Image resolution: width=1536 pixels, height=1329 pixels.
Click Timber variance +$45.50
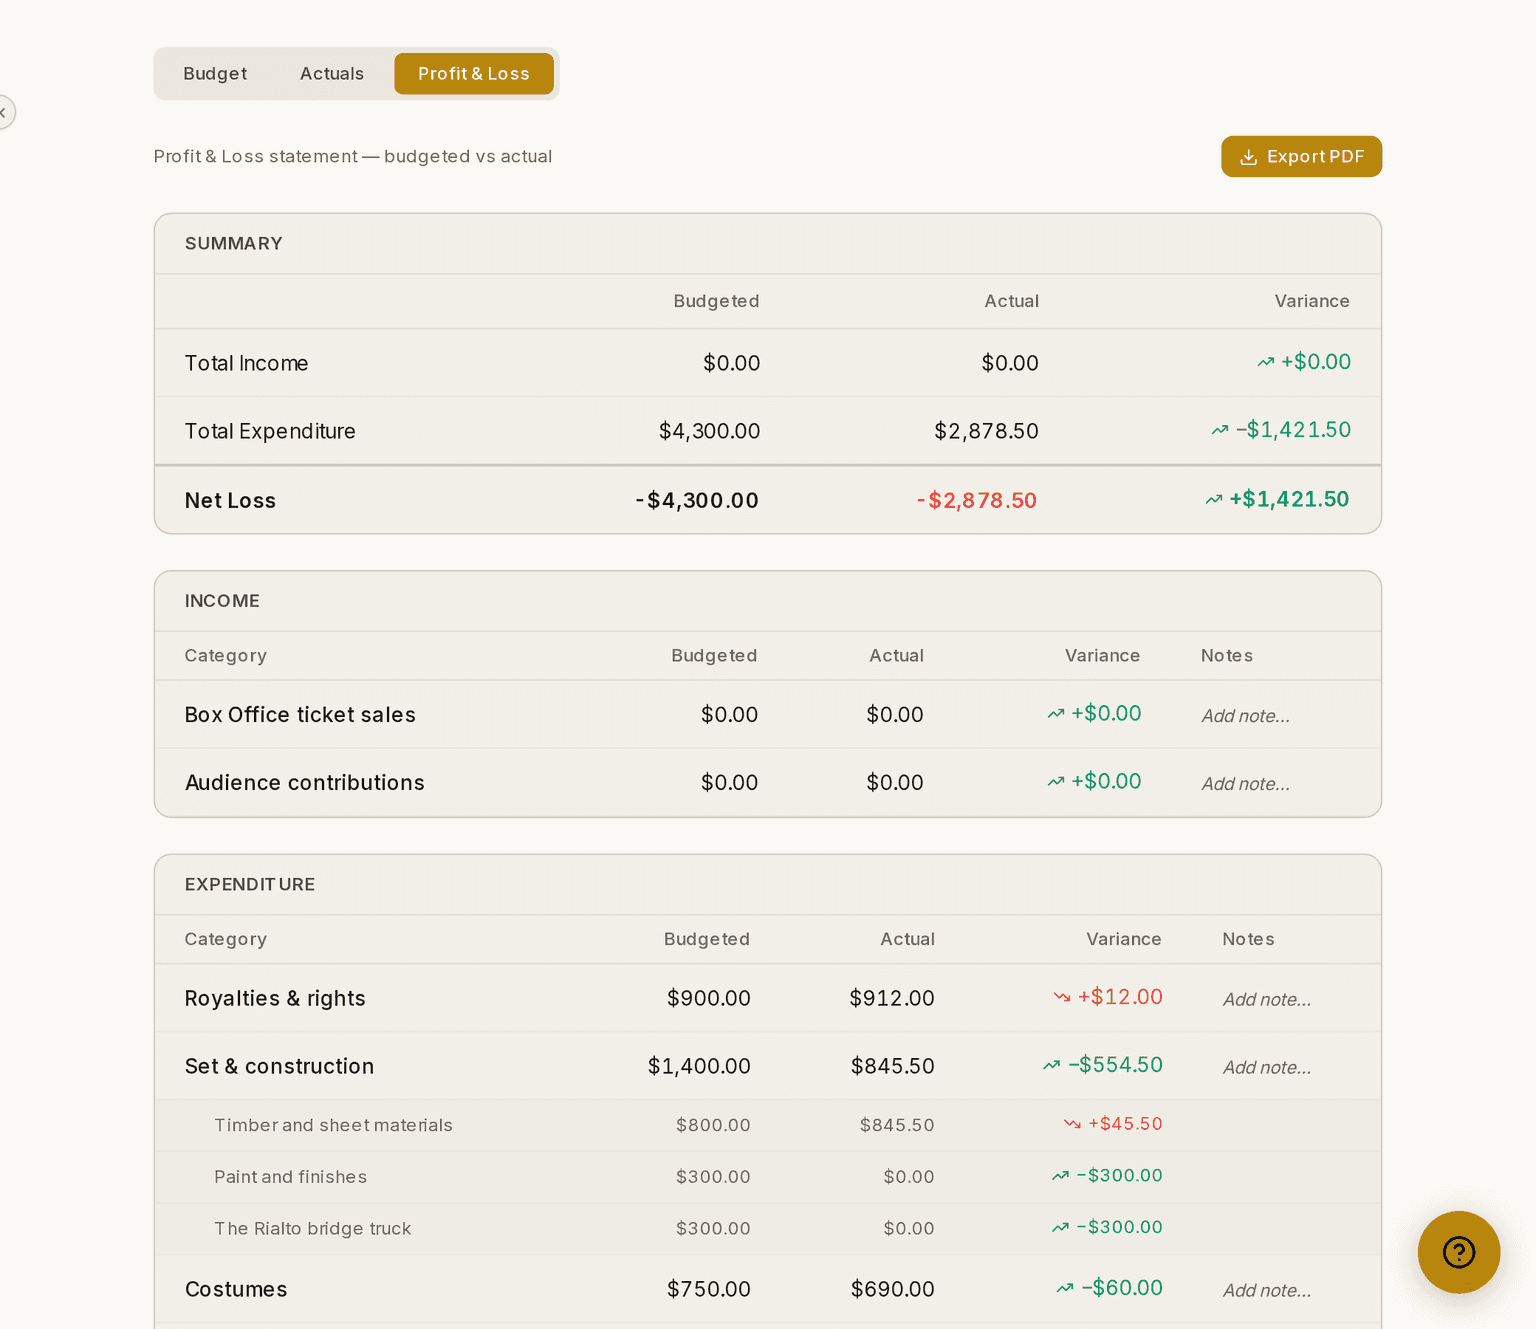click(1113, 1123)
